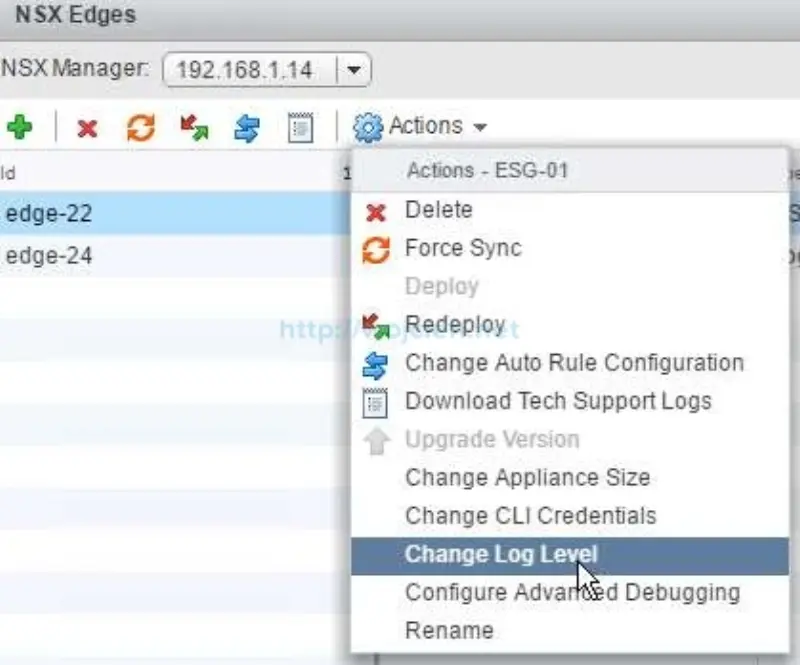Expand the Actions menu chevron
The height and width of the screenshot is (665, 800).
click(479, 127)
